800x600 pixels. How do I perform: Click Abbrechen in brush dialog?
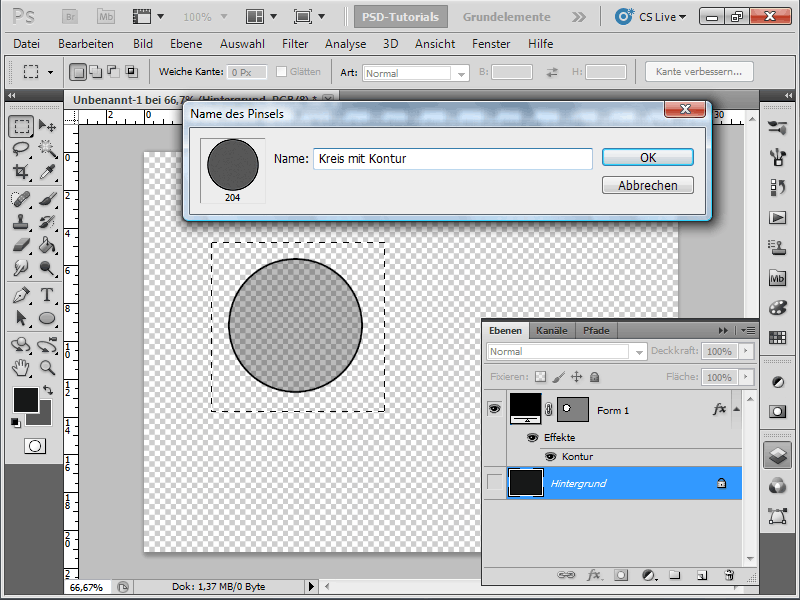[648, 185]
